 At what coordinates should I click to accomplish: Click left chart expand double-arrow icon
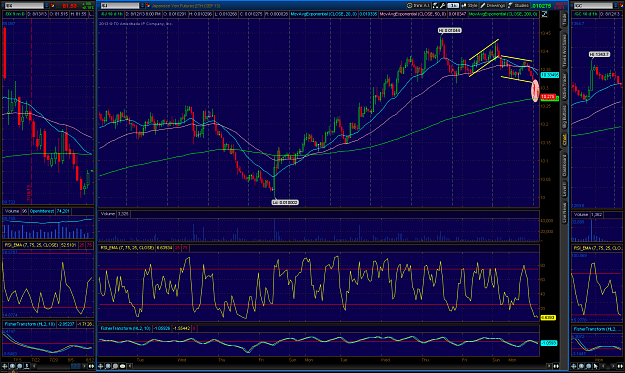(91, 366)
